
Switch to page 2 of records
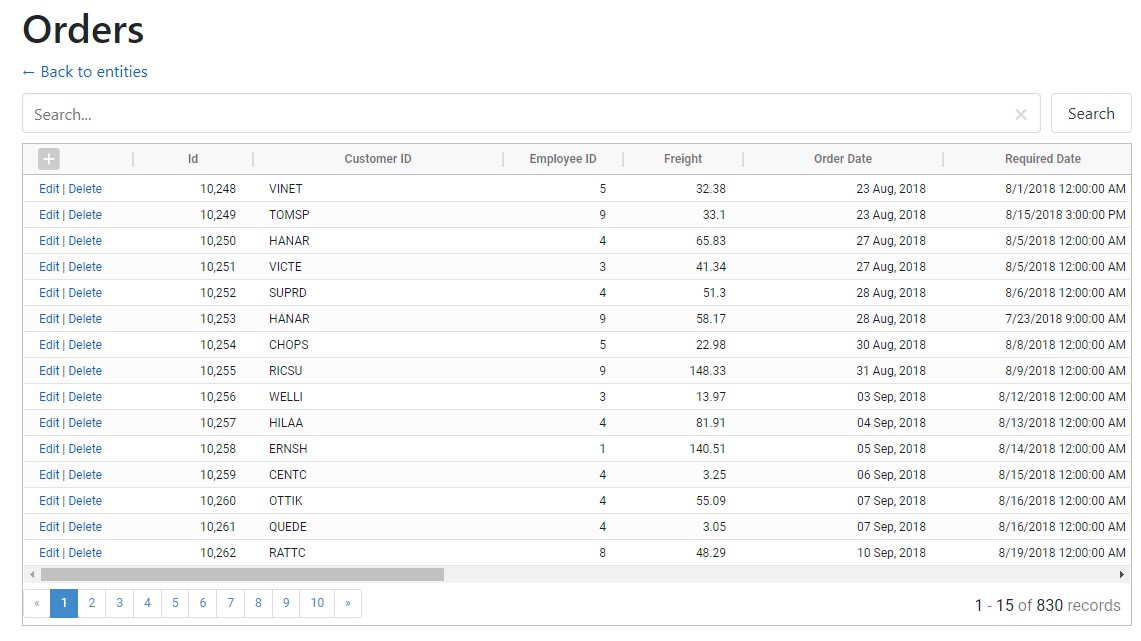point(92,603)
